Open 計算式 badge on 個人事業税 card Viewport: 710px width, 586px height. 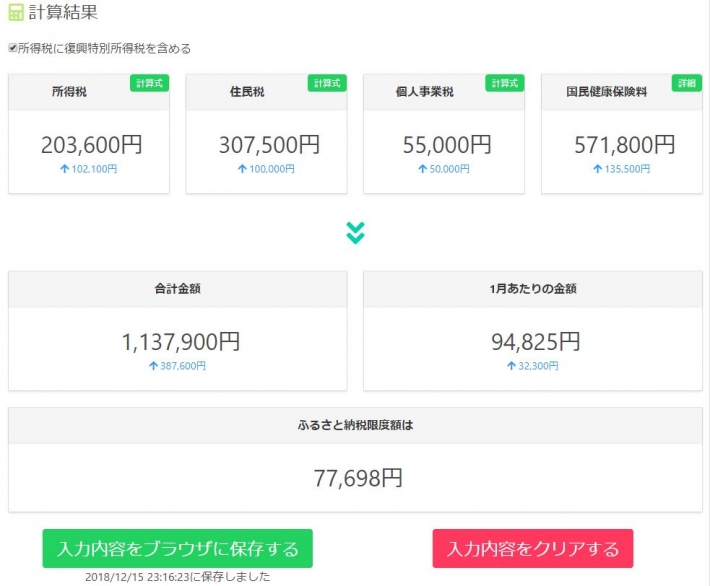click(x=504, y=83)
